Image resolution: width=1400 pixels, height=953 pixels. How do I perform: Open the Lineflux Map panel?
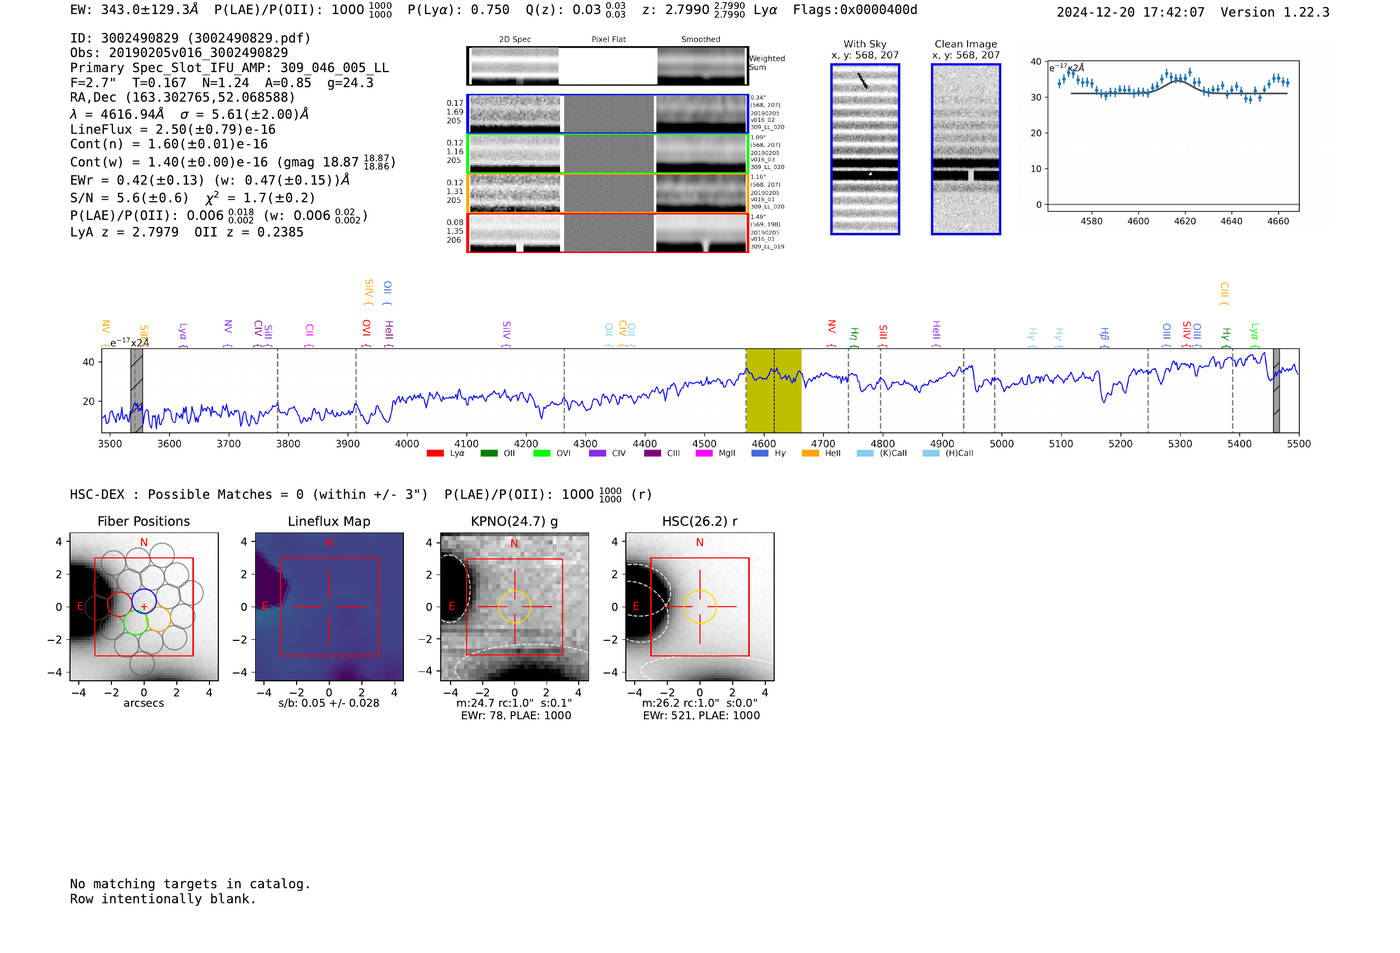tap(329, 607)
